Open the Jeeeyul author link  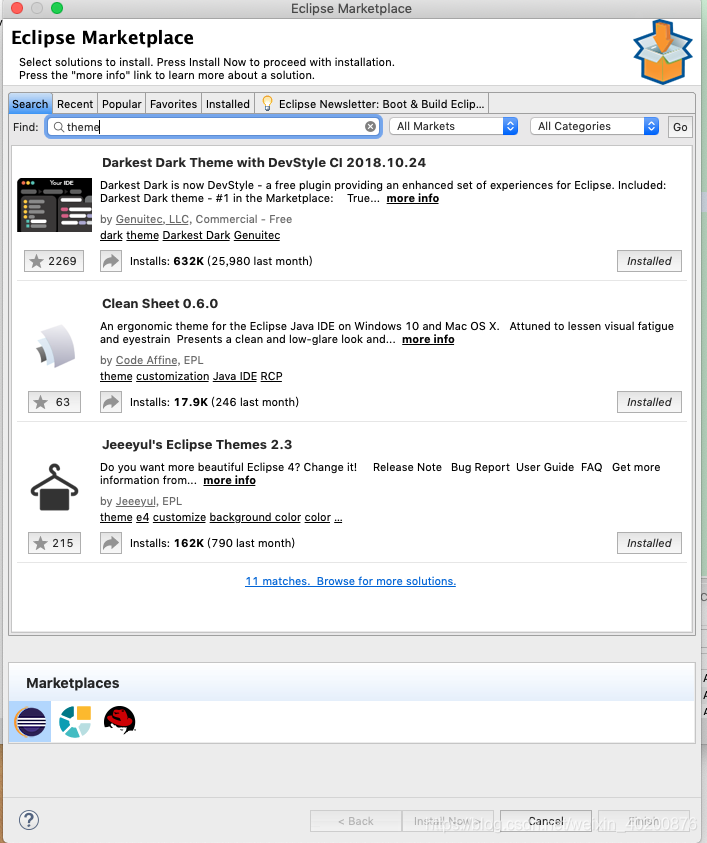pos(135,501)
